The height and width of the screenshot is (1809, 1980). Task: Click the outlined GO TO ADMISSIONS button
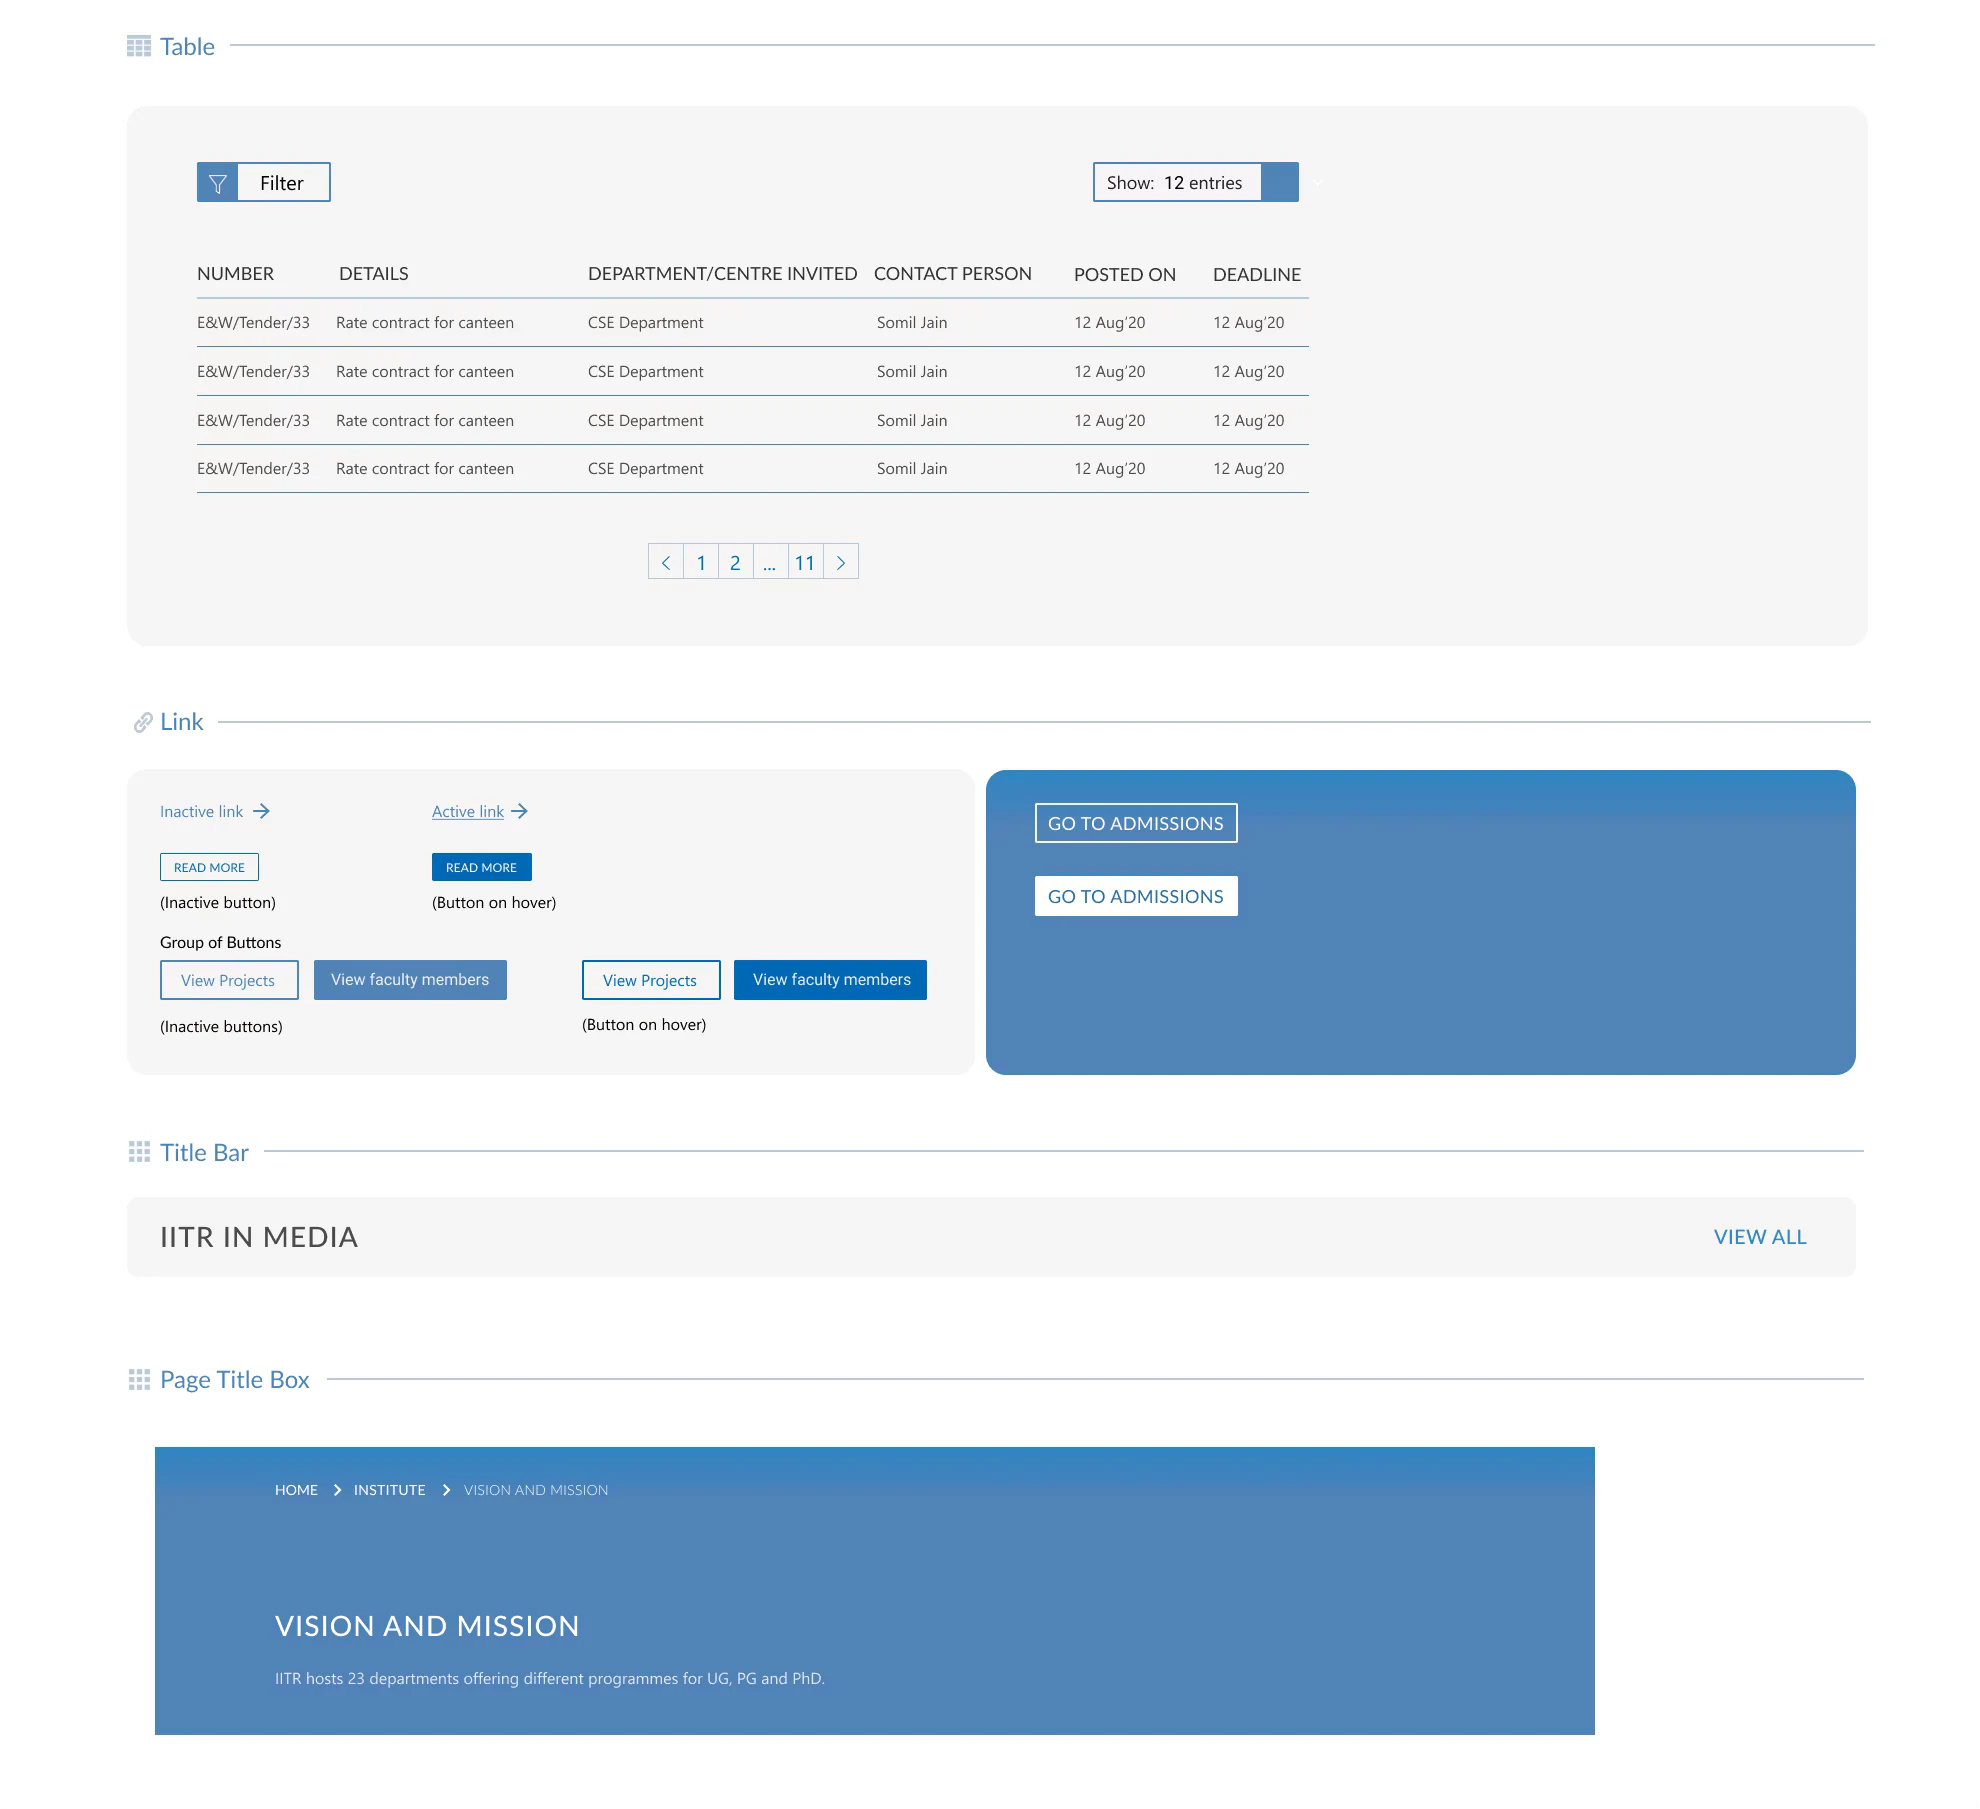point(1136,823)
